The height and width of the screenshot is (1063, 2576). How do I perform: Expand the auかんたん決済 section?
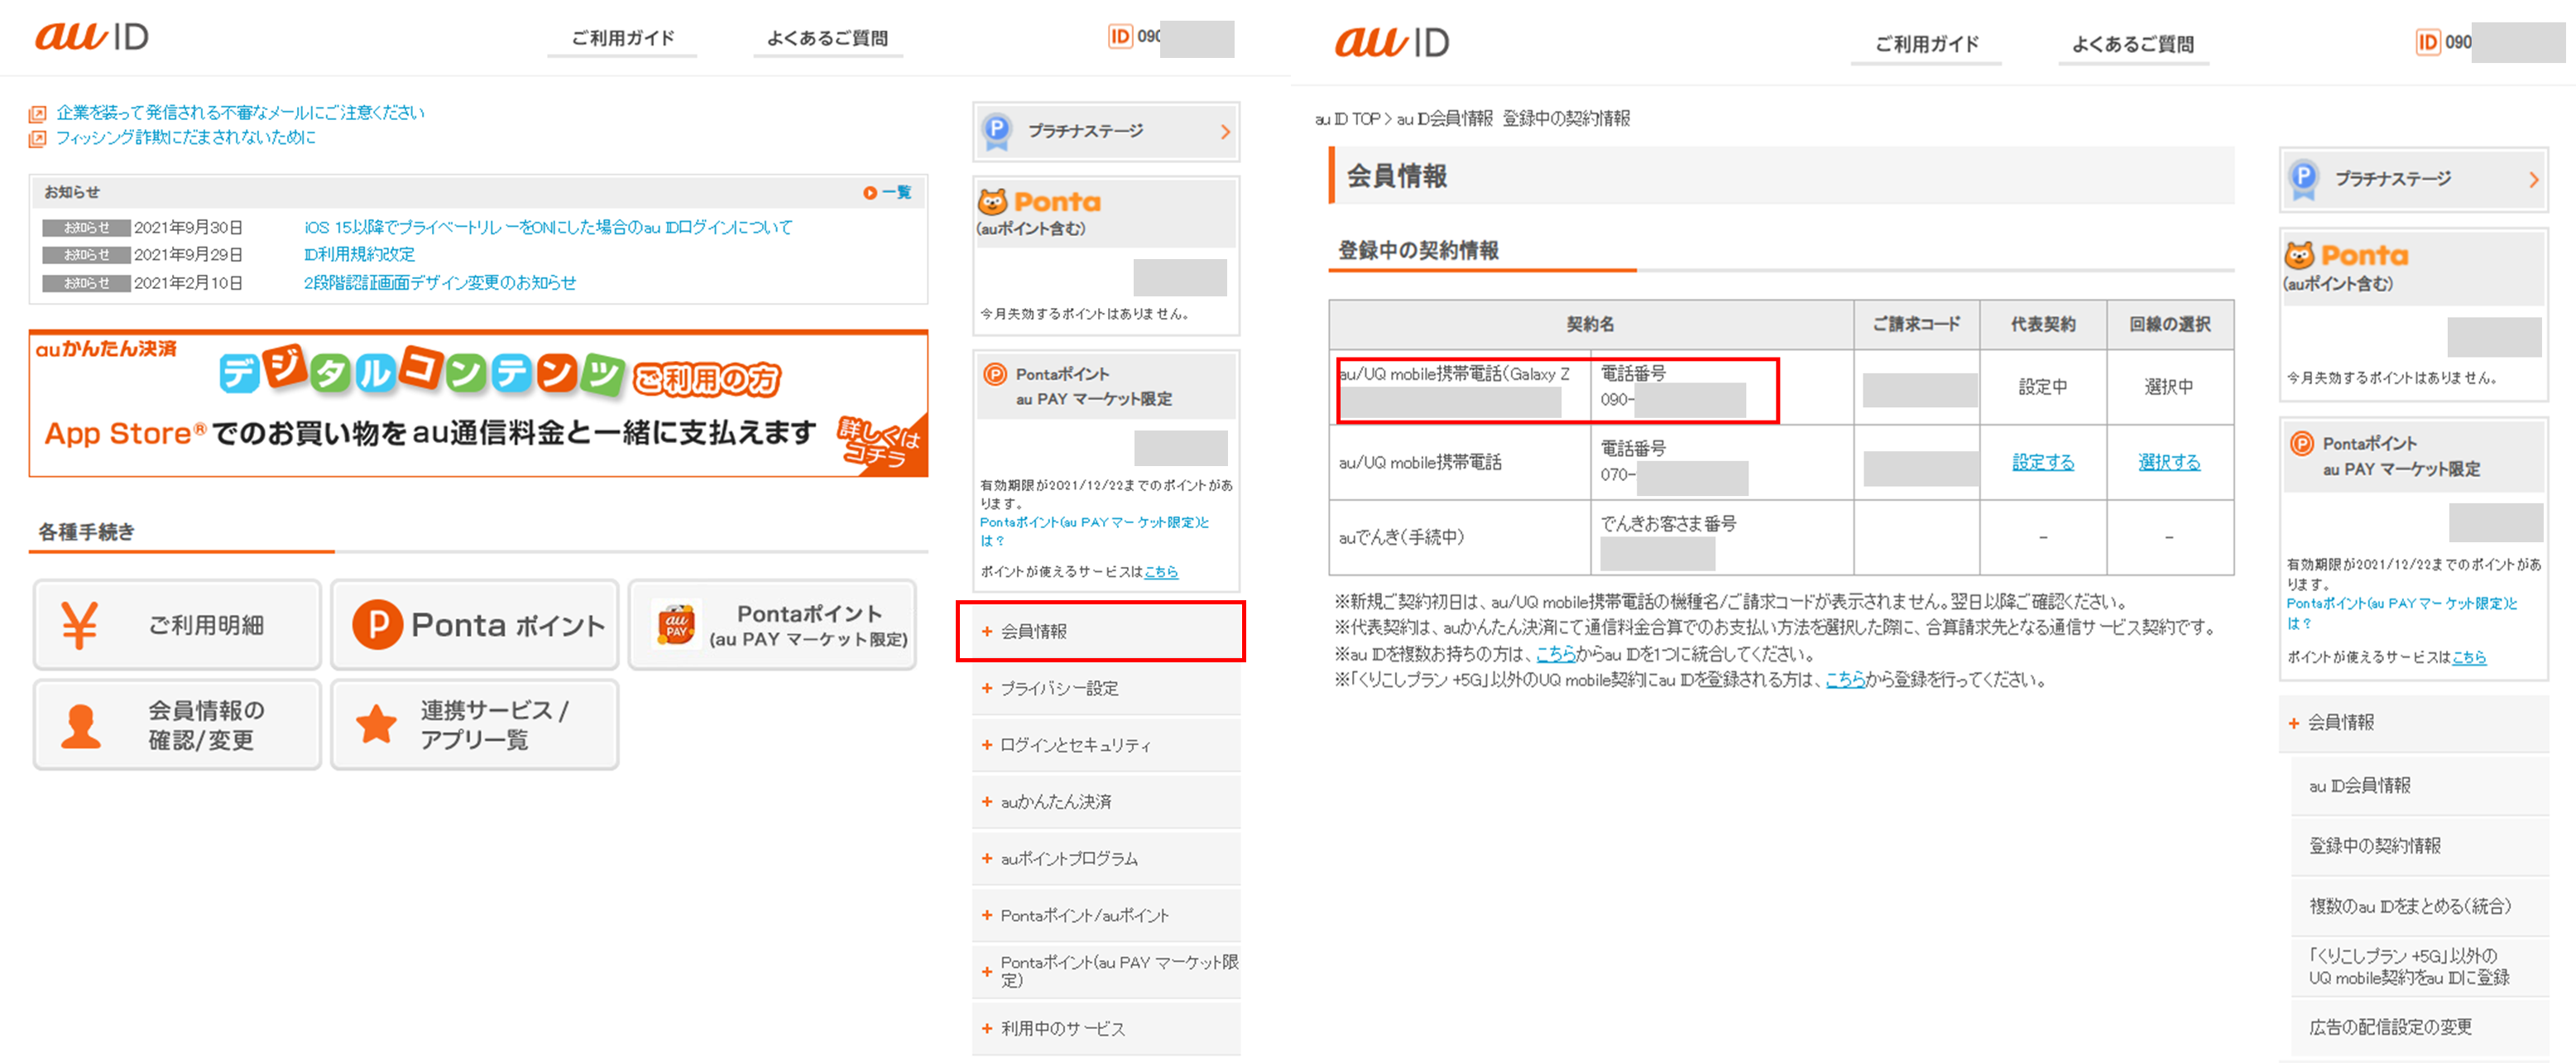1056,802
